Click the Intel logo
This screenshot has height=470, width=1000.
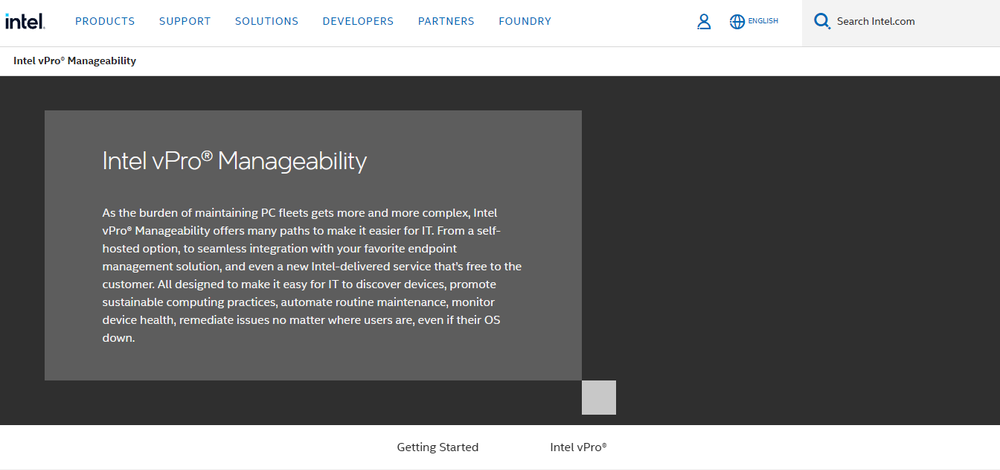[x=25, y=22]
